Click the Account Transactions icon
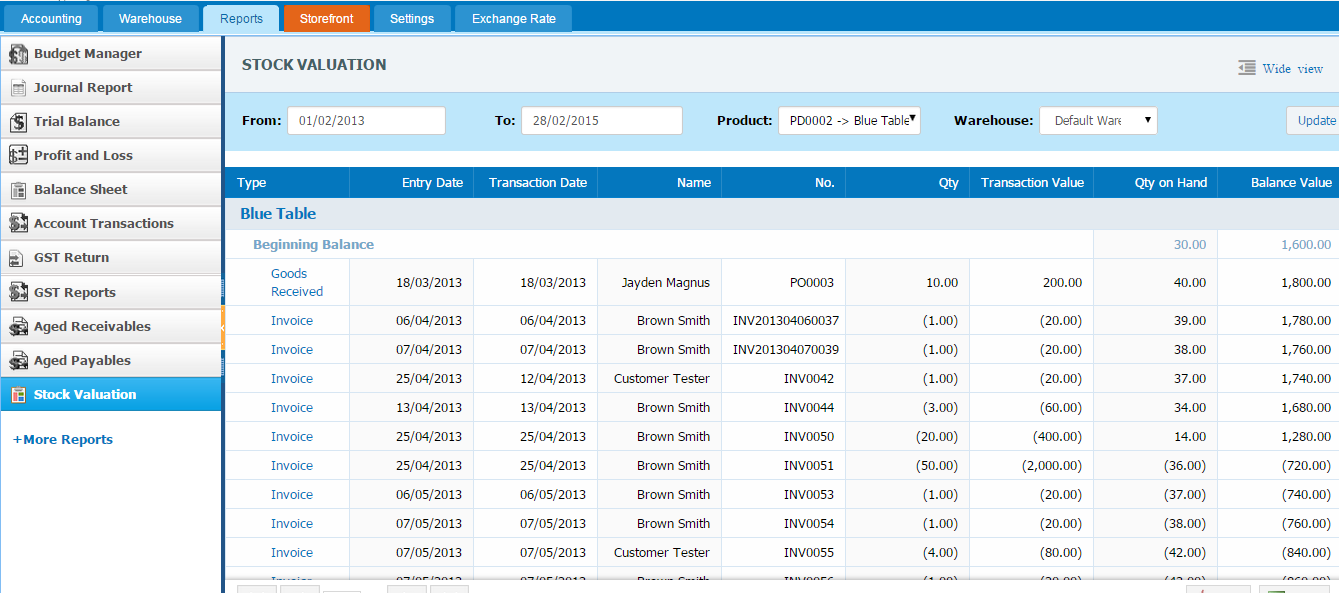Screen dimensions: 1339x593 point(18,224)
